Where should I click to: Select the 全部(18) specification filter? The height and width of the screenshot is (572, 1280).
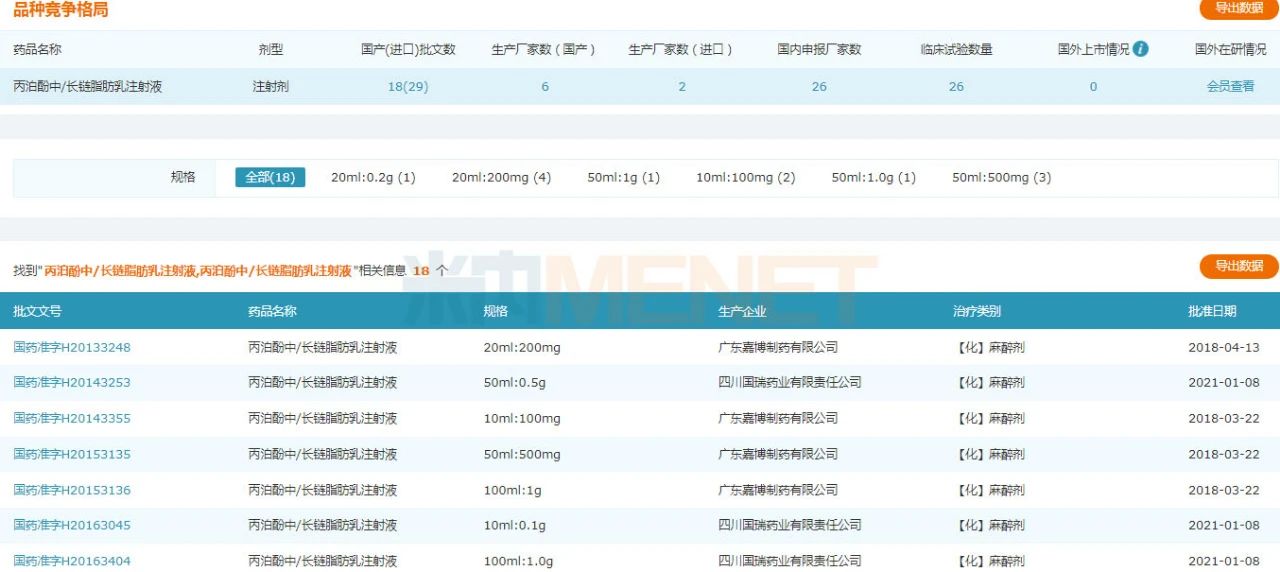click(270, 177)
